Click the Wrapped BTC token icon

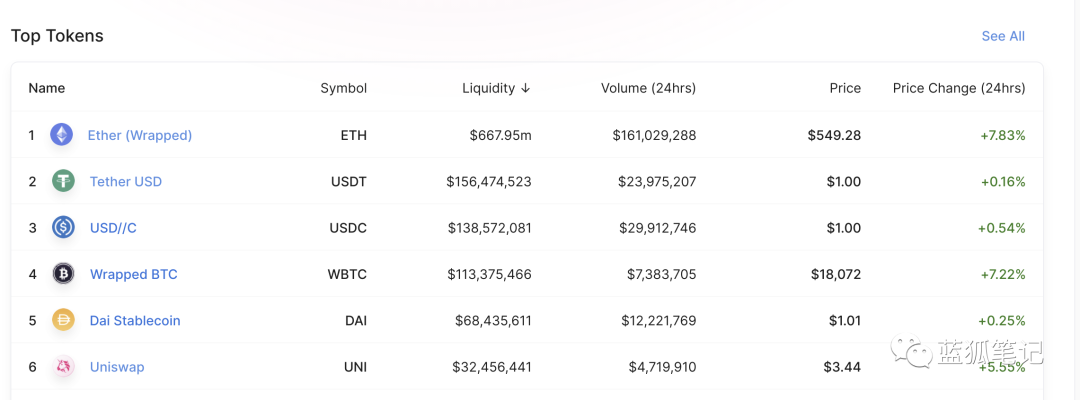[64, 274]
